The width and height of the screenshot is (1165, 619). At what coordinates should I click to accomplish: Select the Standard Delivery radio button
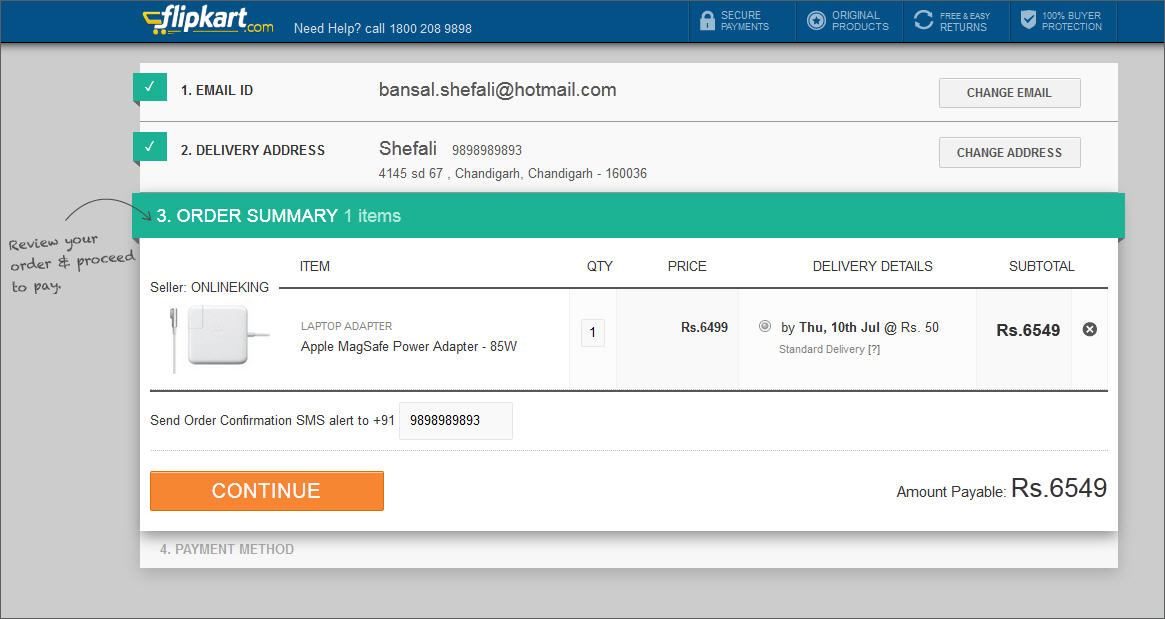point(765,326)
